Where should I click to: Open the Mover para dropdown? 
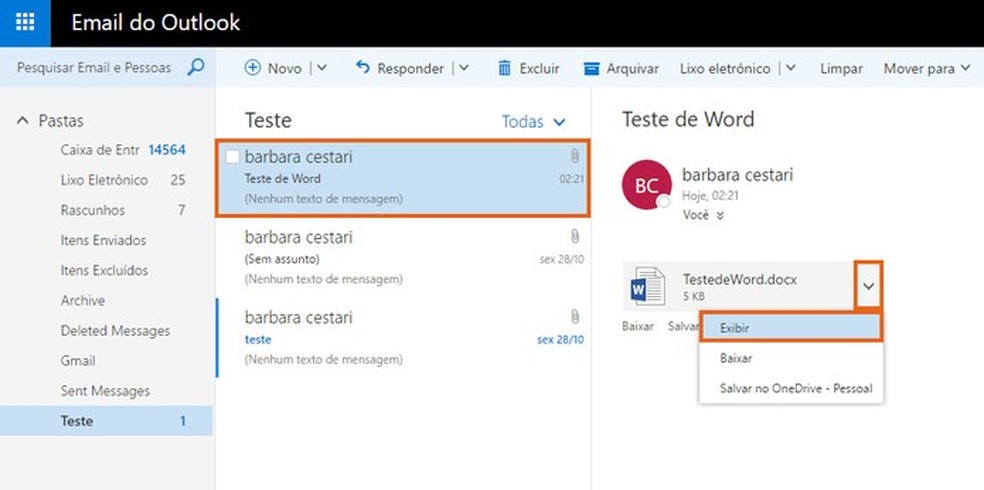927,68
